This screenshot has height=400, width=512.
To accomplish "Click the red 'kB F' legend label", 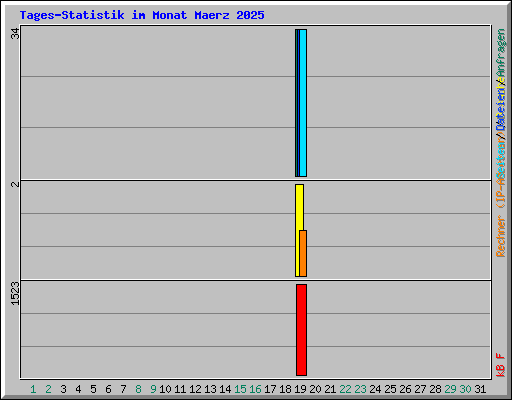I will (501, 365).
